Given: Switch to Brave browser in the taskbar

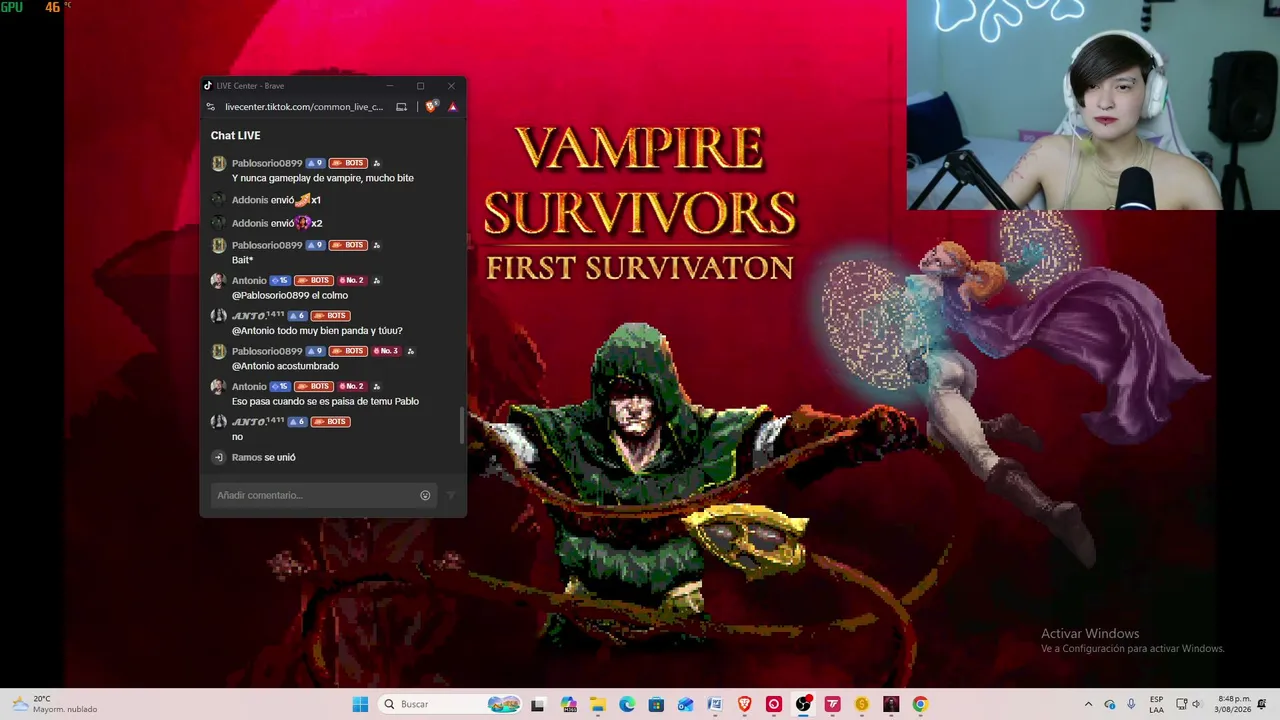Looking at the screenshot, I should coord(744,704).
